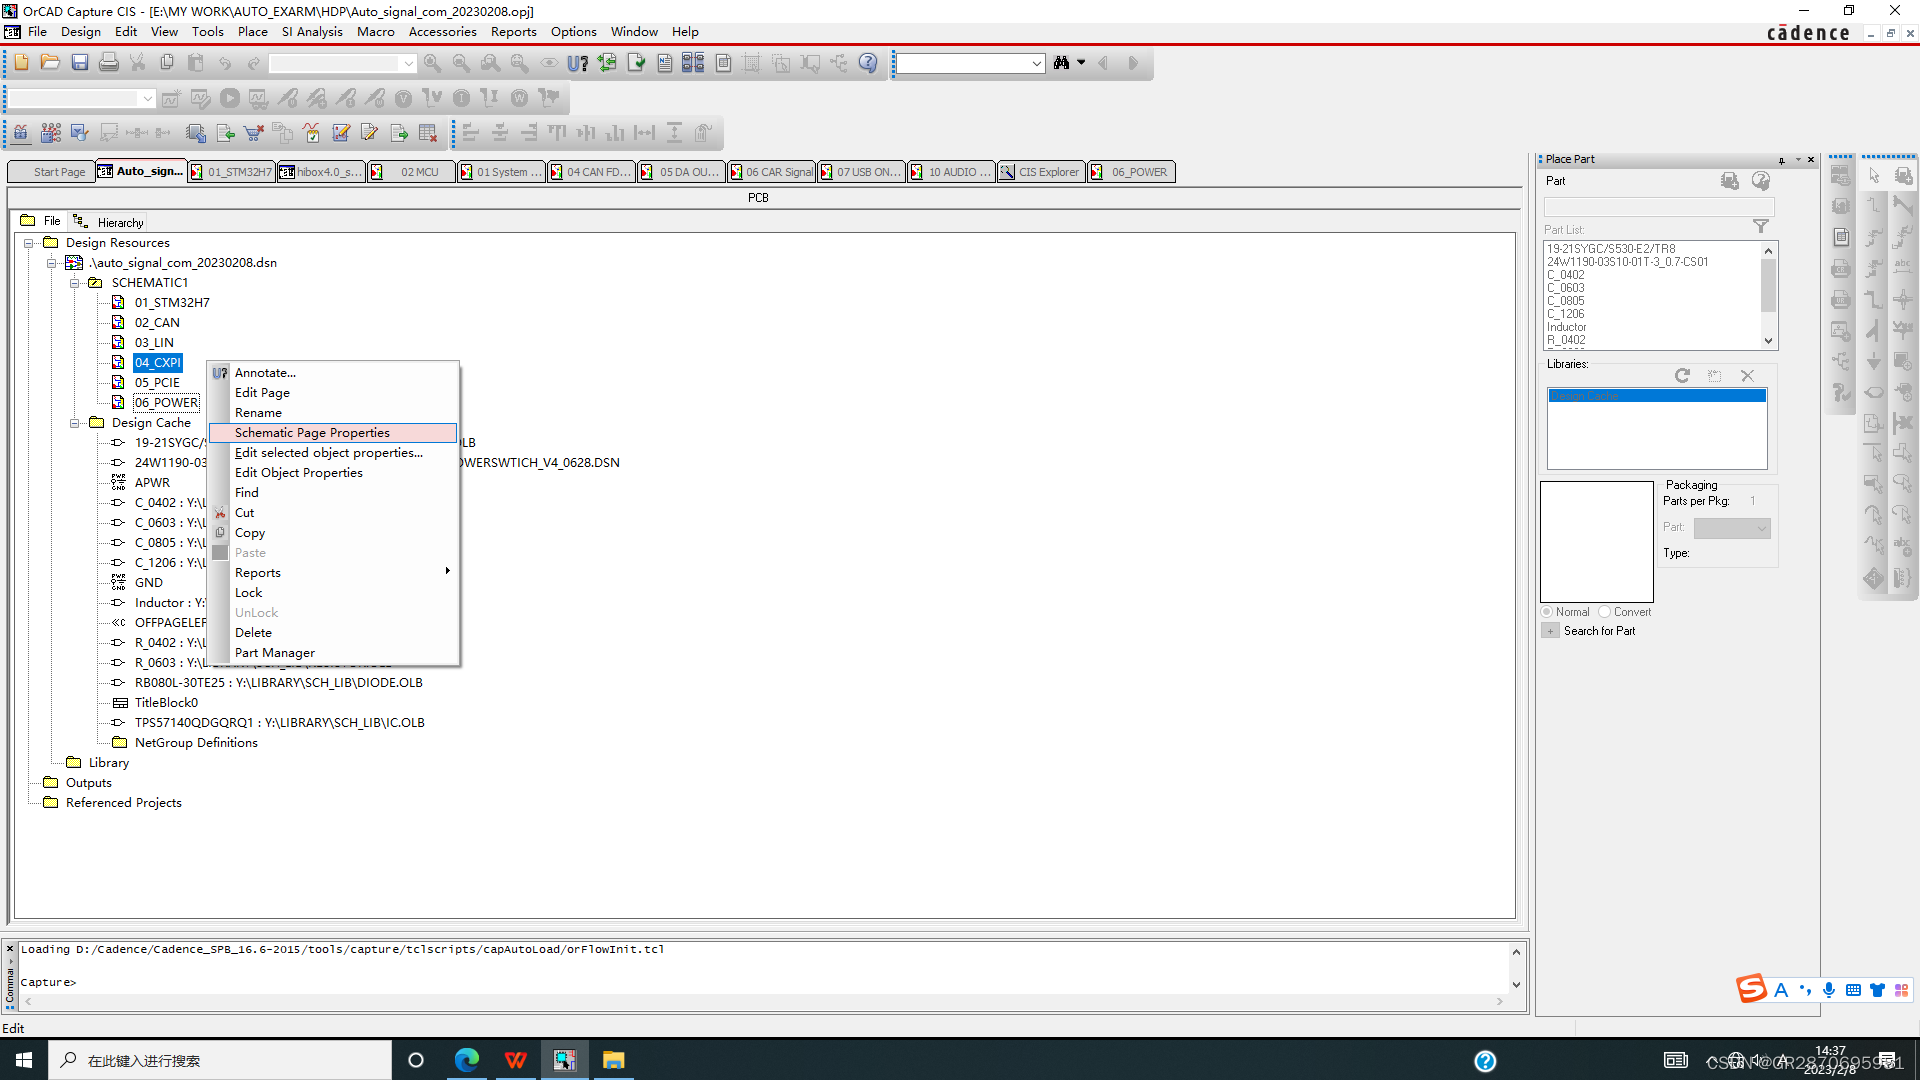Image resolution: width=1920 pixels, height=1080 pixels.
Task: Click the remove library X icon
Action: (1747, 376)
